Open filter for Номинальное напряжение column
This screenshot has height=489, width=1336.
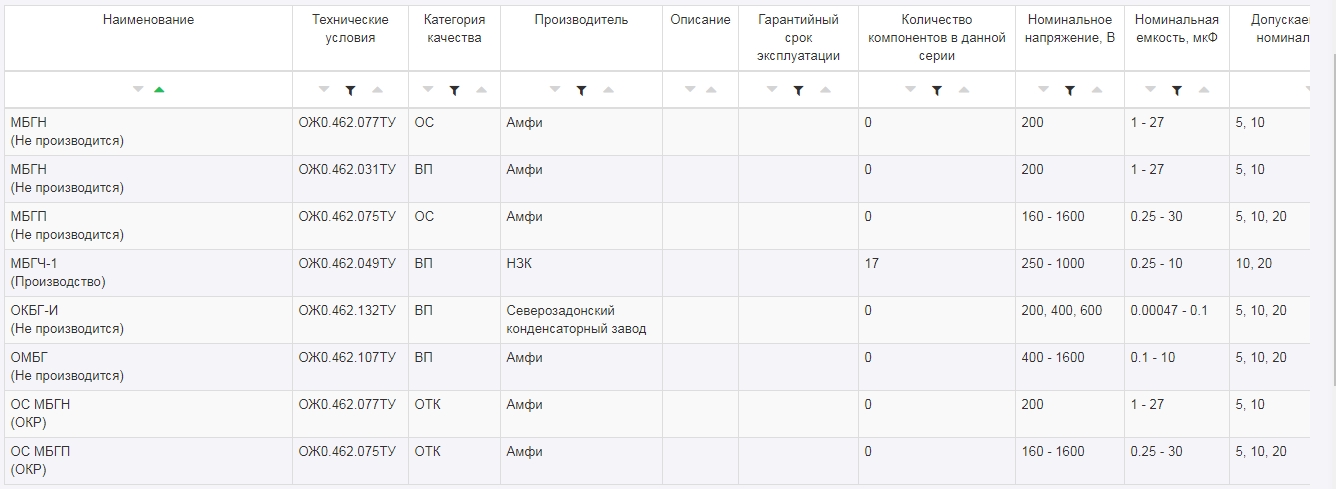(1070, 90)
